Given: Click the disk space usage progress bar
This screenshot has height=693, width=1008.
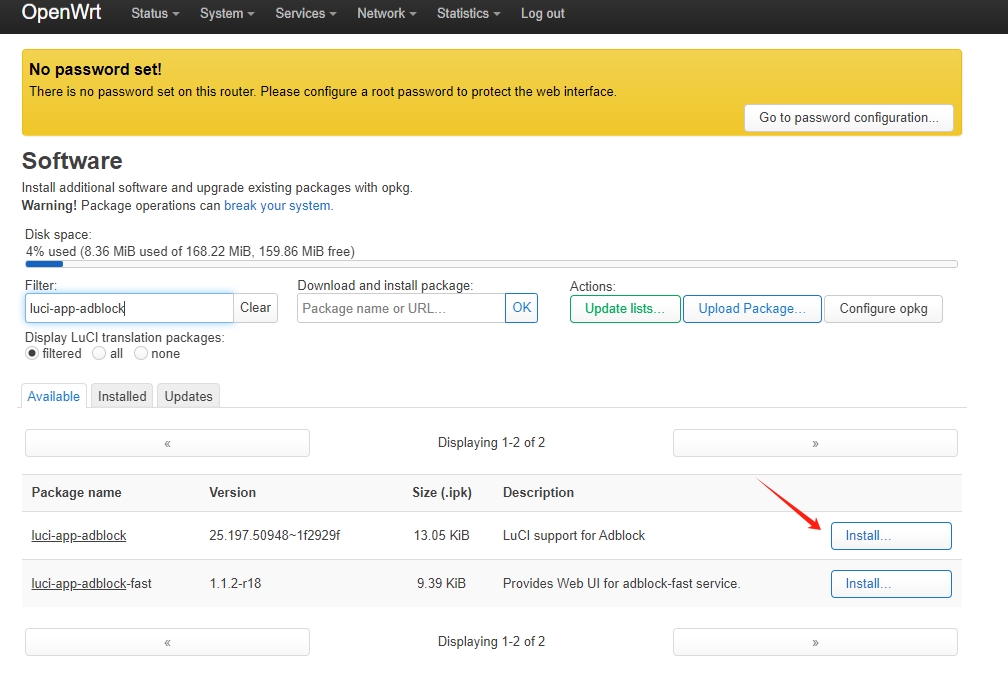Looking at the screenshot, I should pos(491,264).
